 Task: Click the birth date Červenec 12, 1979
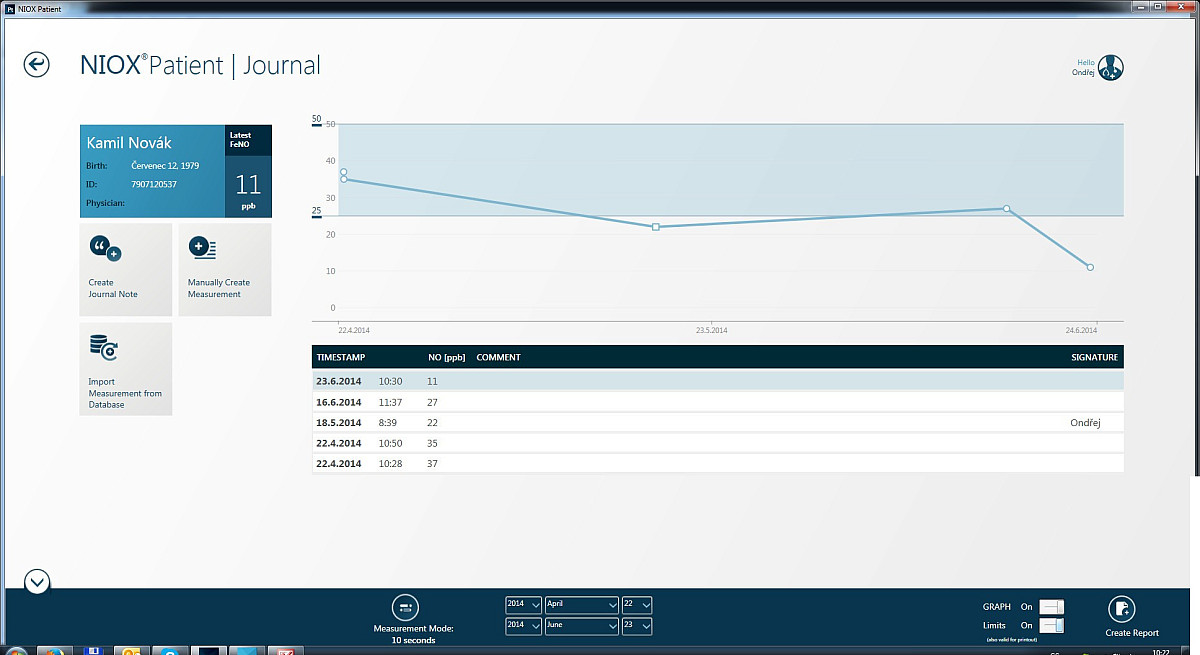point(165,165)
